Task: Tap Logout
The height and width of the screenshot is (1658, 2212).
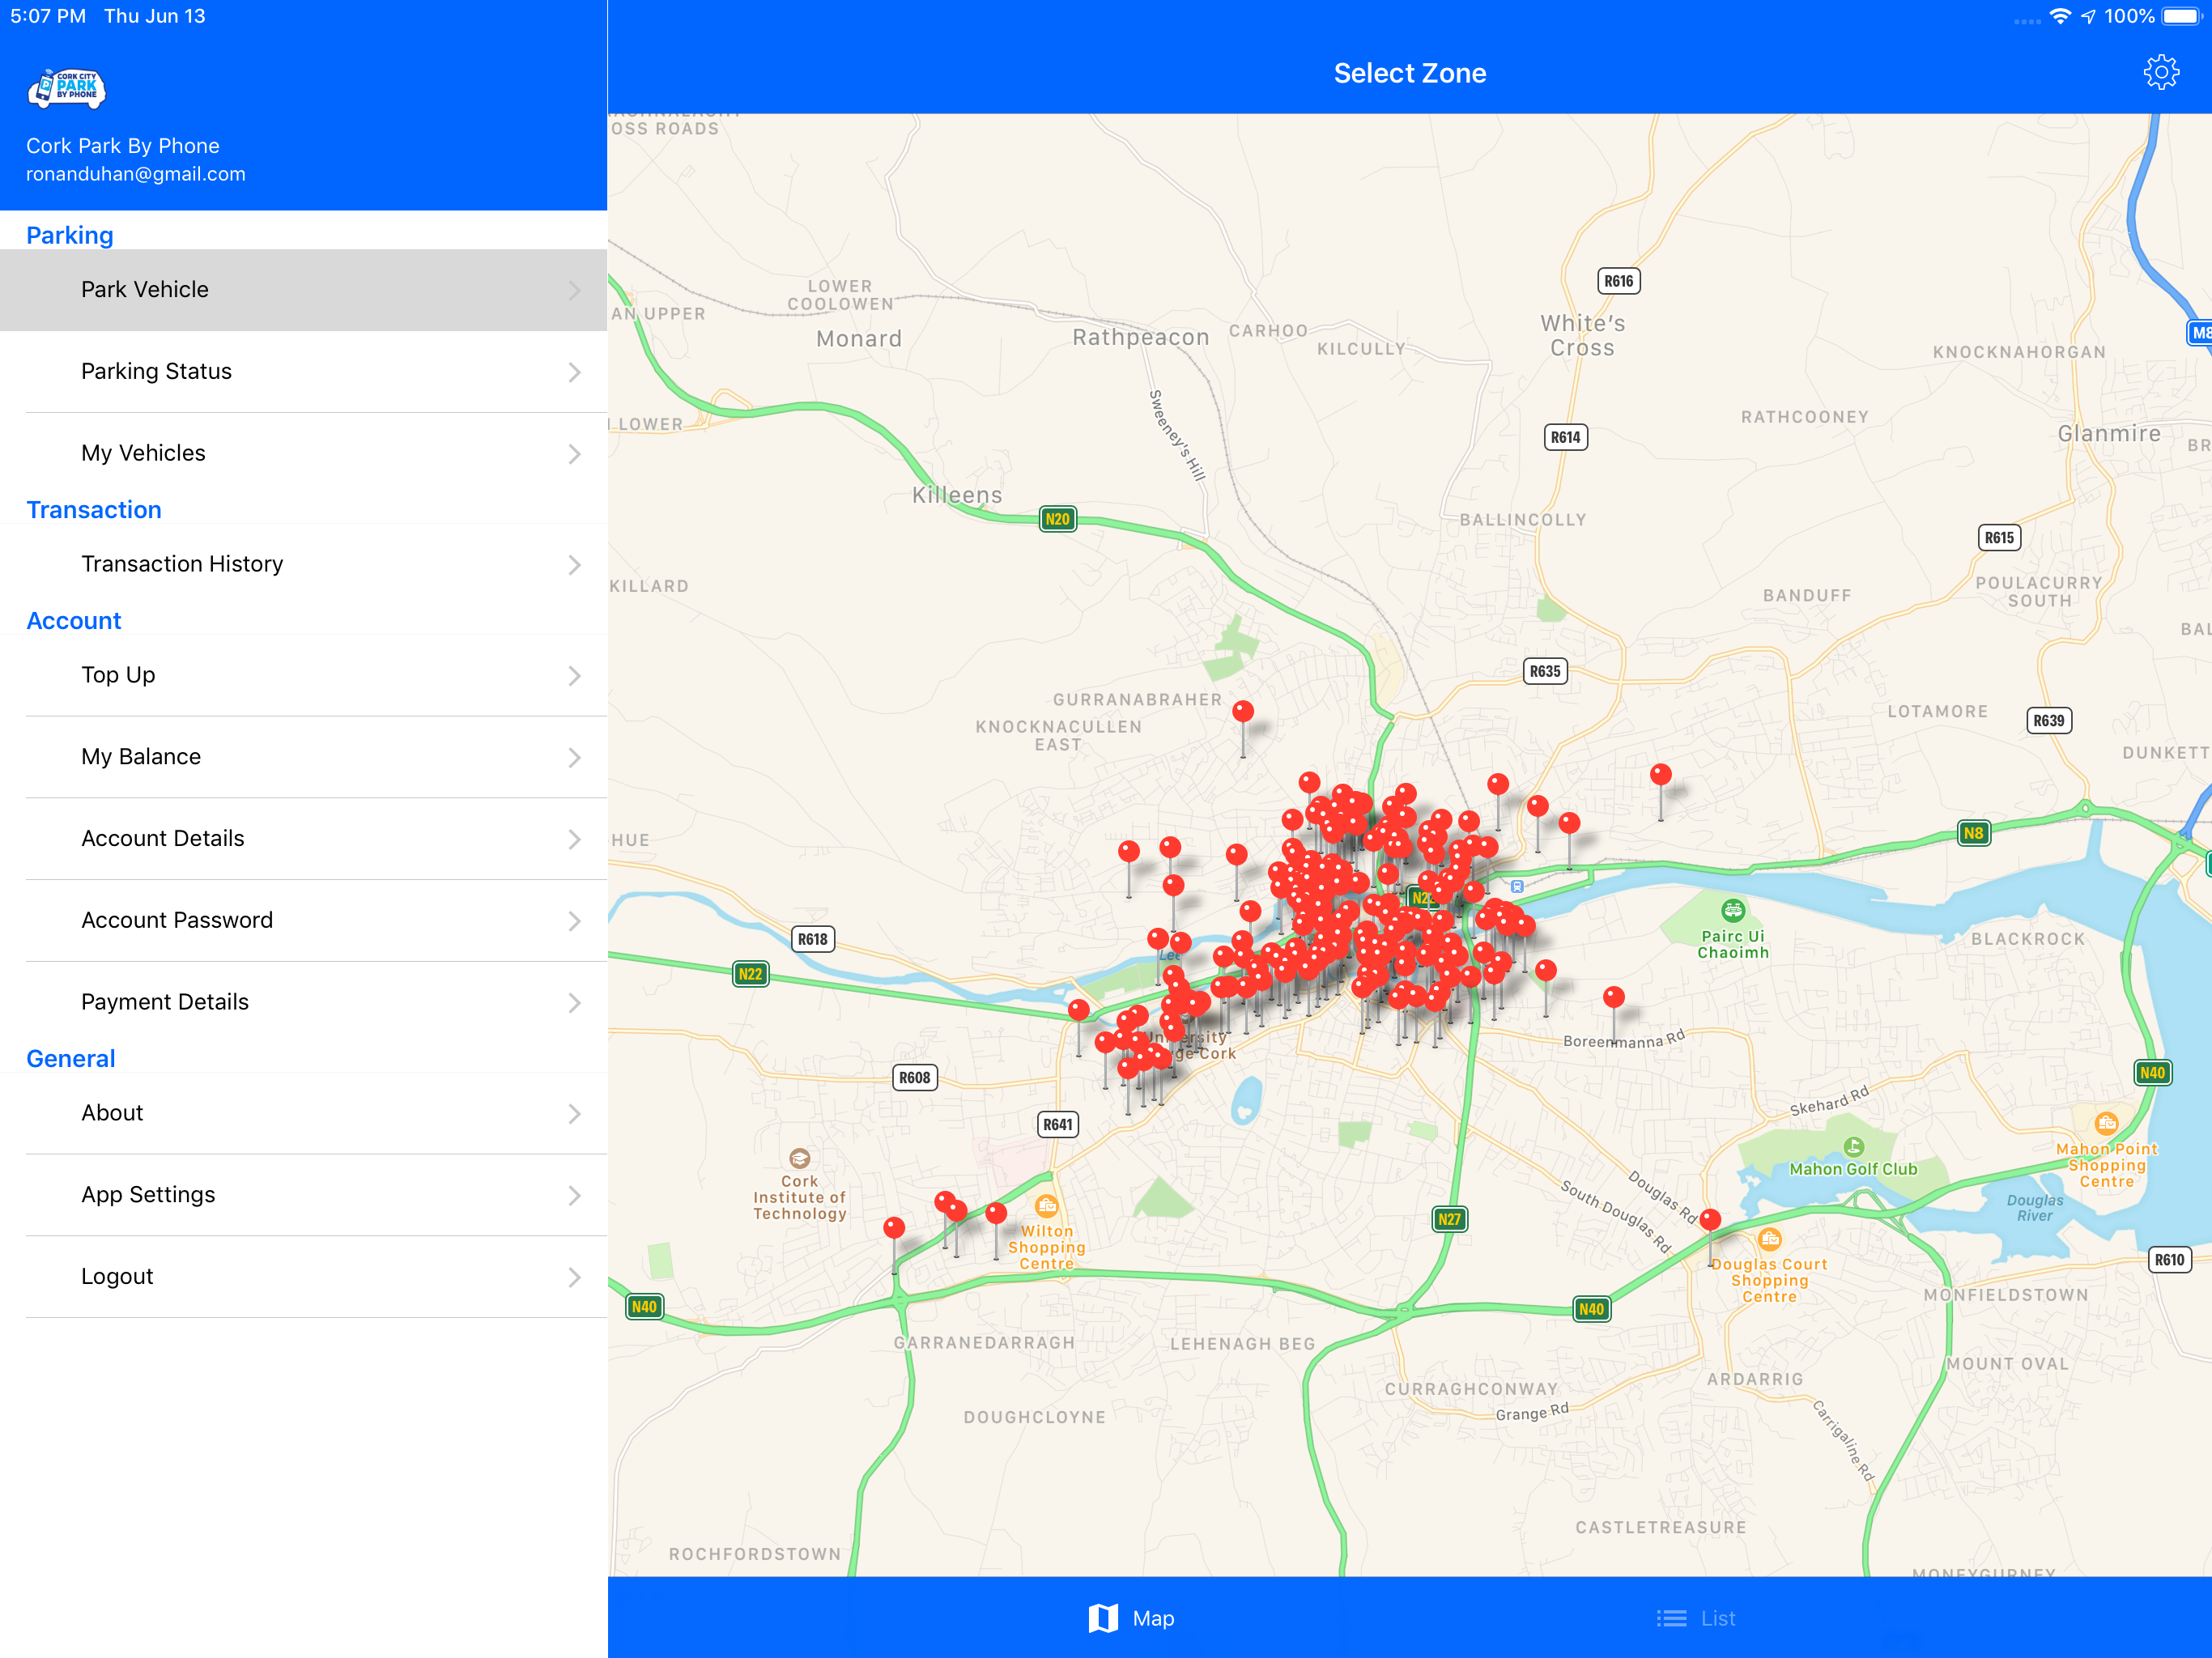Action: click(x=304, y=1277)
